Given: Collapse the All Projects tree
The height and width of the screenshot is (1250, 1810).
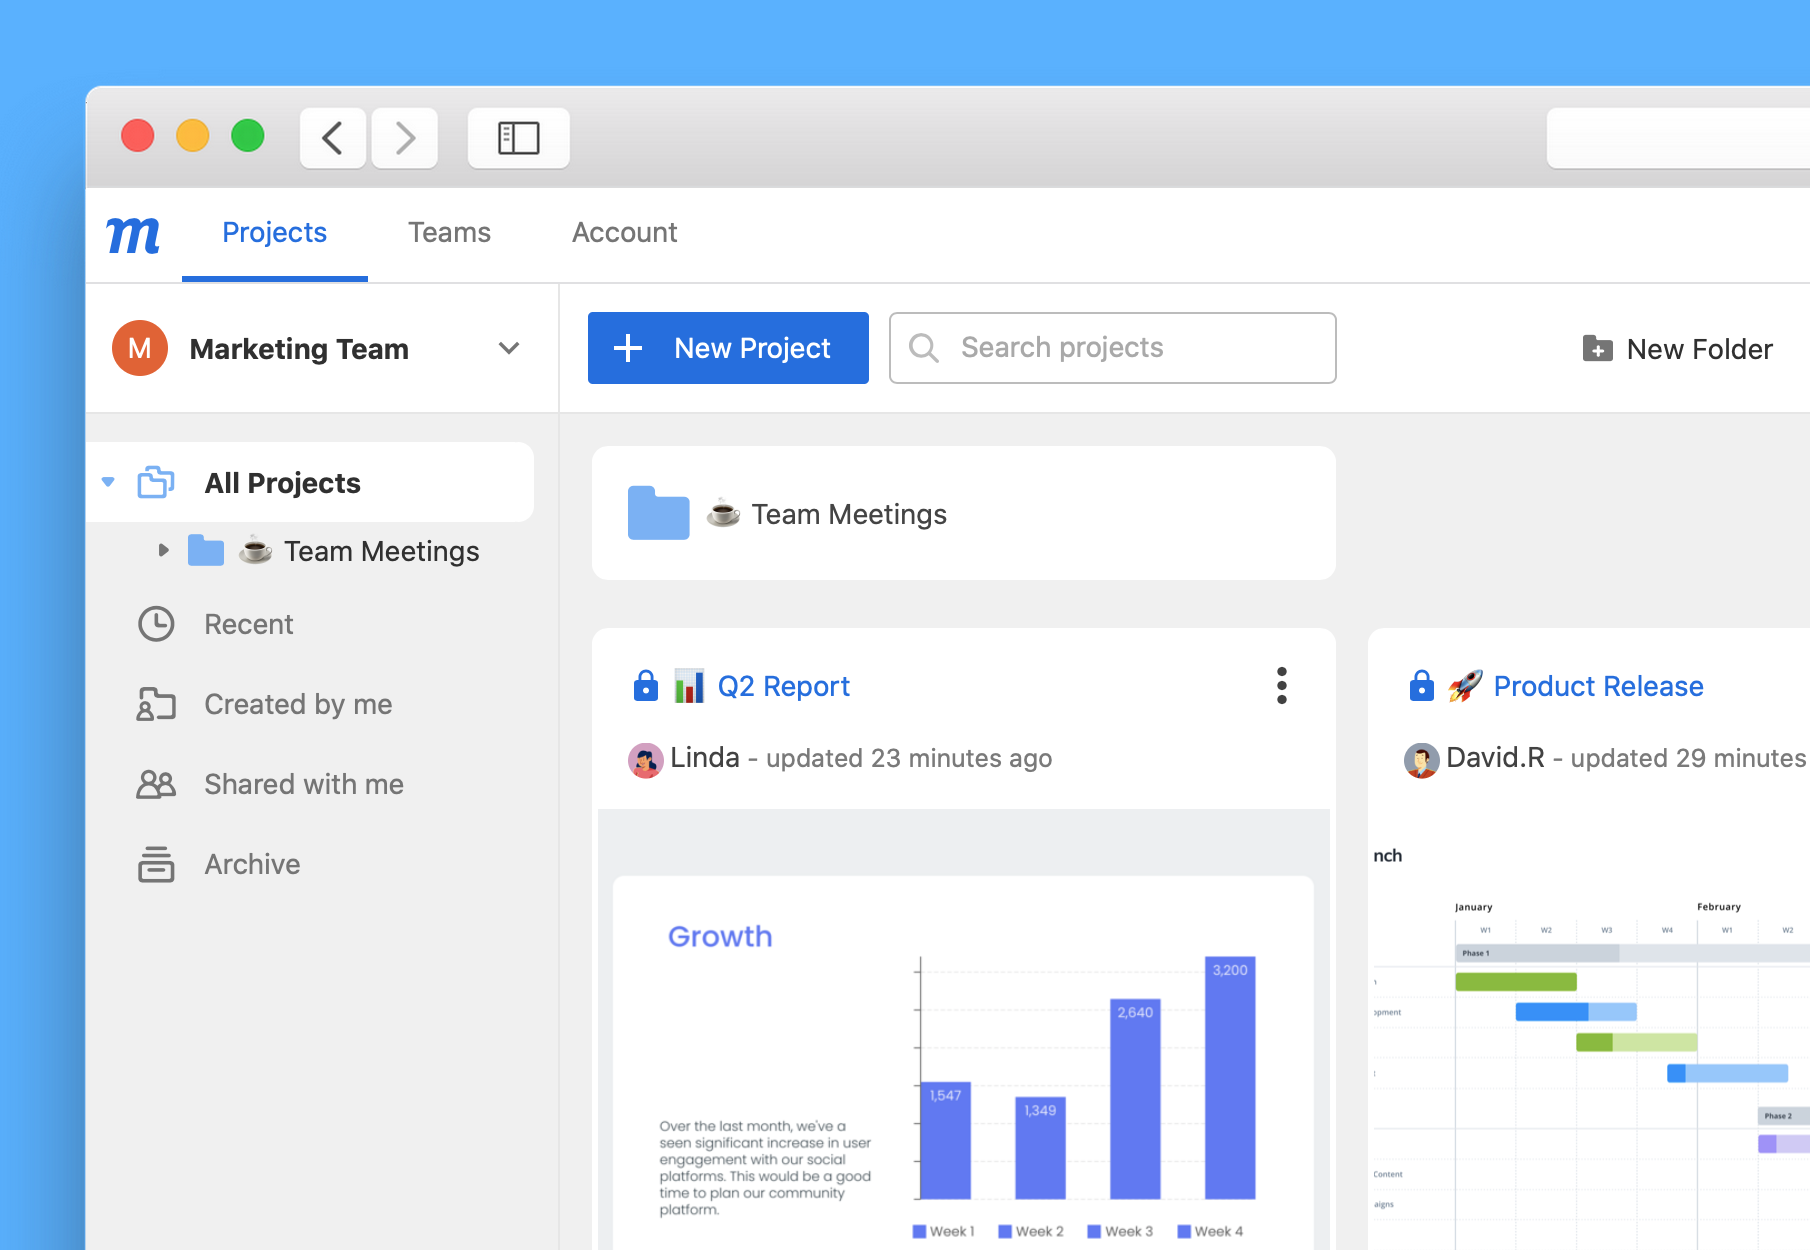Looking at the screenshot, I should pyautogui.click(x=108, y=482).
